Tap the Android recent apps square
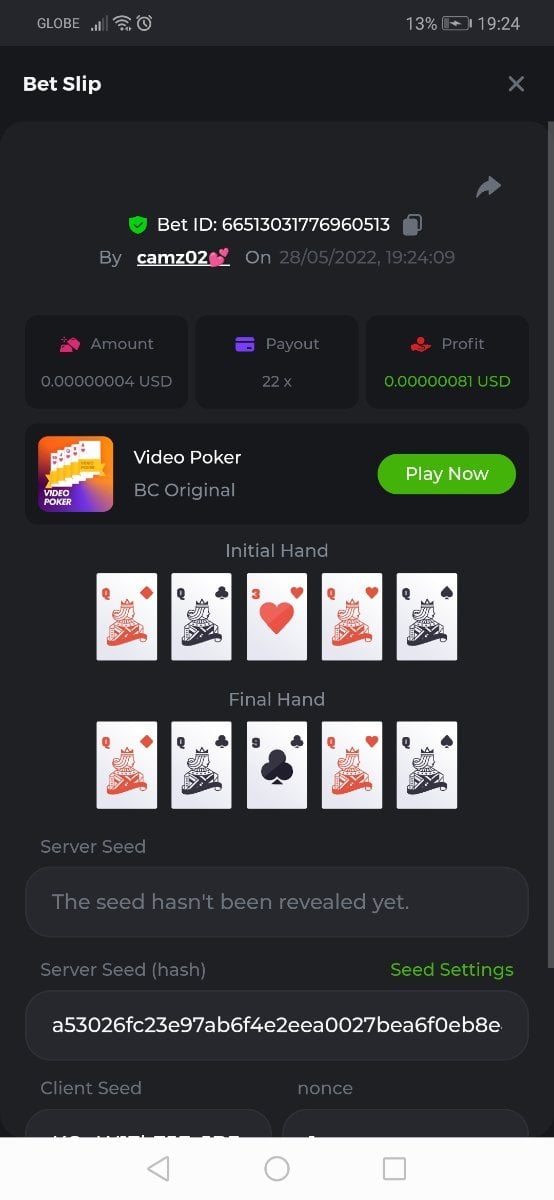 395,1168
